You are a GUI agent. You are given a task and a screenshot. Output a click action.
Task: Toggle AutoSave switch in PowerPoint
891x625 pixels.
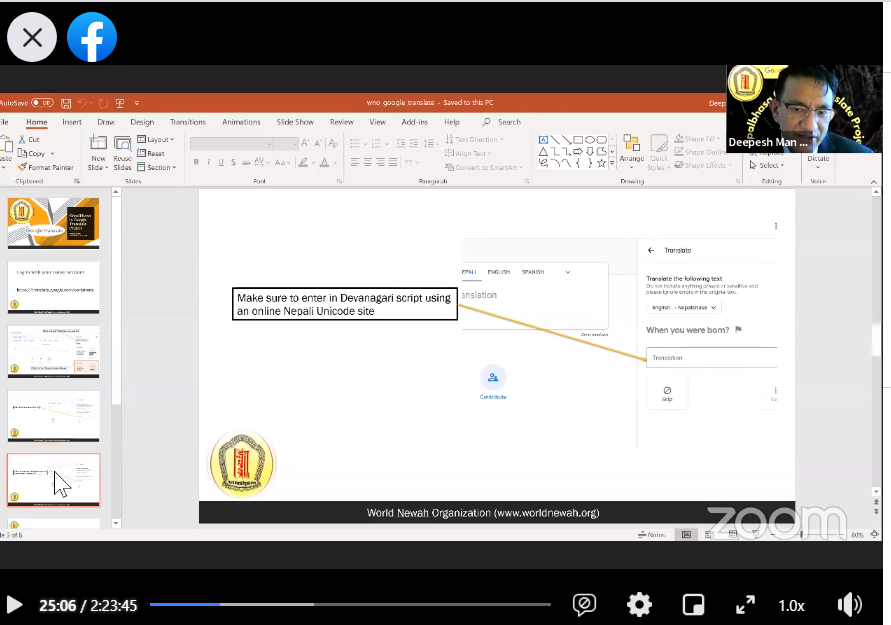pyautogui.click(x=42, y=103)
